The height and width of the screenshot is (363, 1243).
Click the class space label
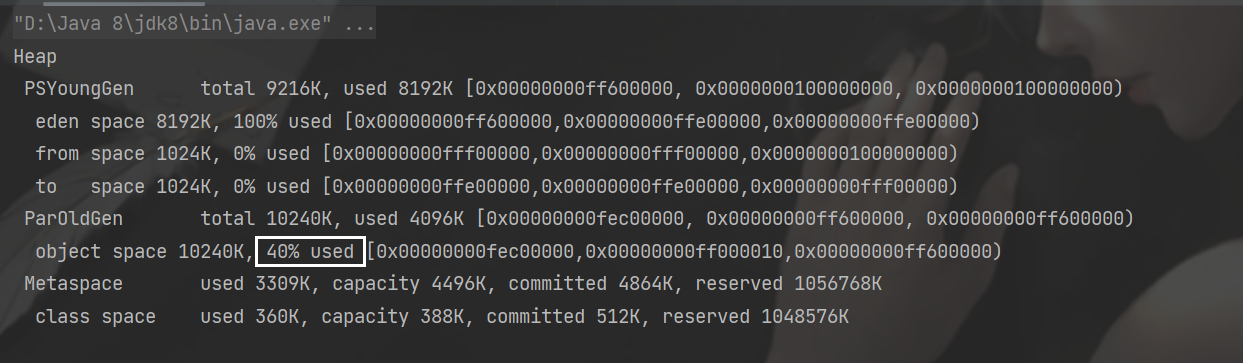96,316
